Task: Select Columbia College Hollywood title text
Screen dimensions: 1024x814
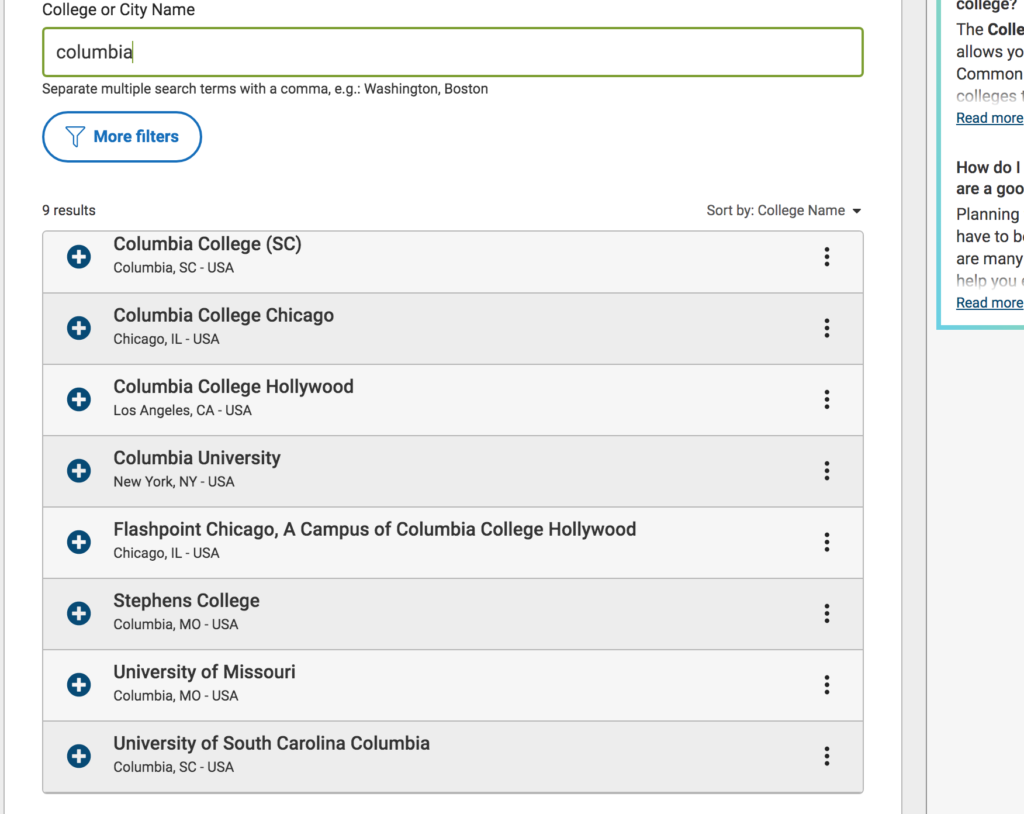Action: click(x=234, y=387)
